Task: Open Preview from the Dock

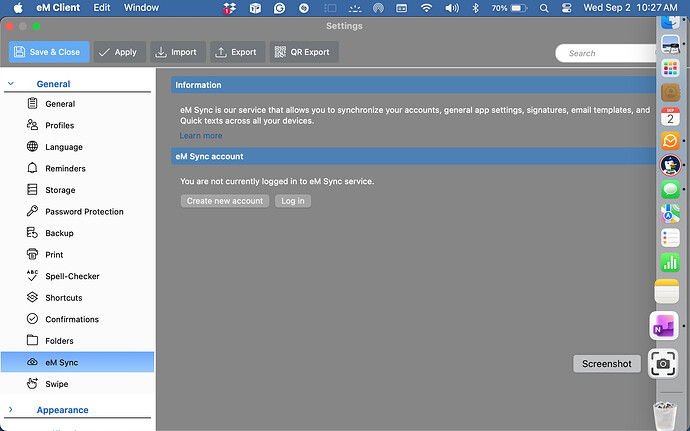Action: 670,44
